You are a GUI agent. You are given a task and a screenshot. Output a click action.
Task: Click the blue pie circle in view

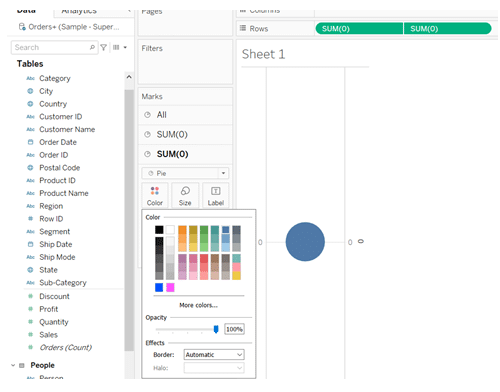click(x=305, y=242)
